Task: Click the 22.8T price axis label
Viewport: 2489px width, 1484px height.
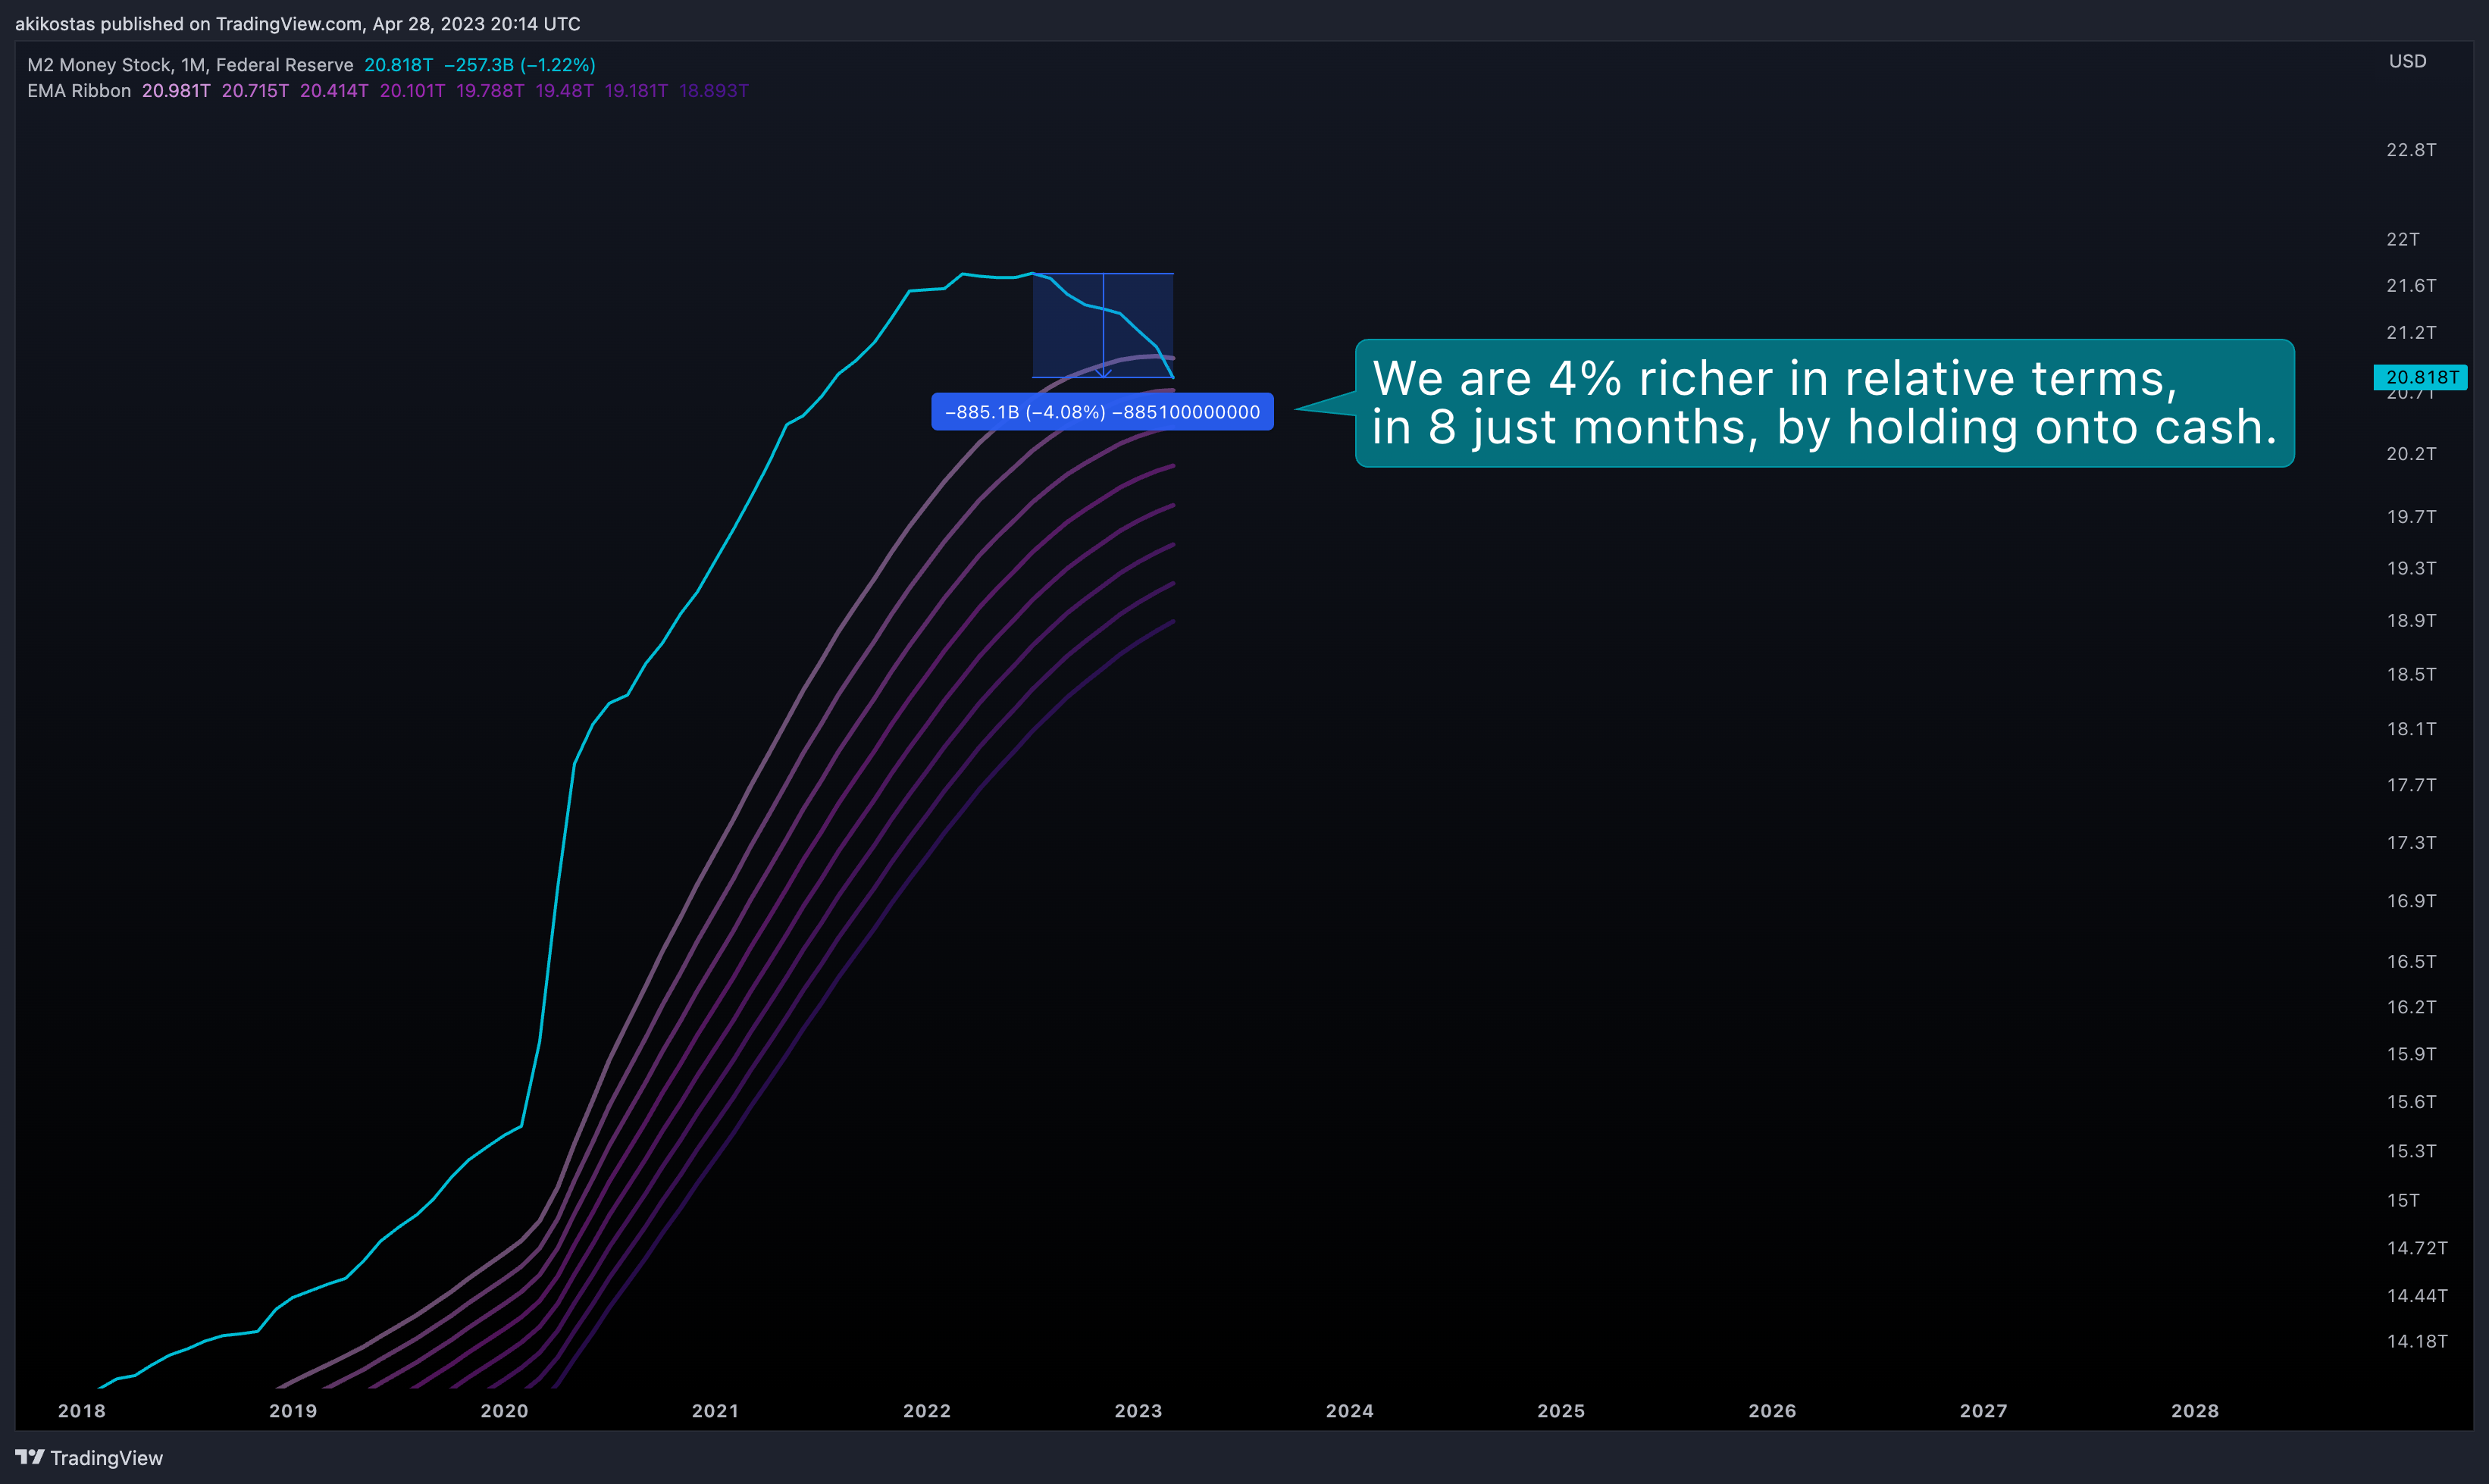Action: click(x=2411, y=150)
